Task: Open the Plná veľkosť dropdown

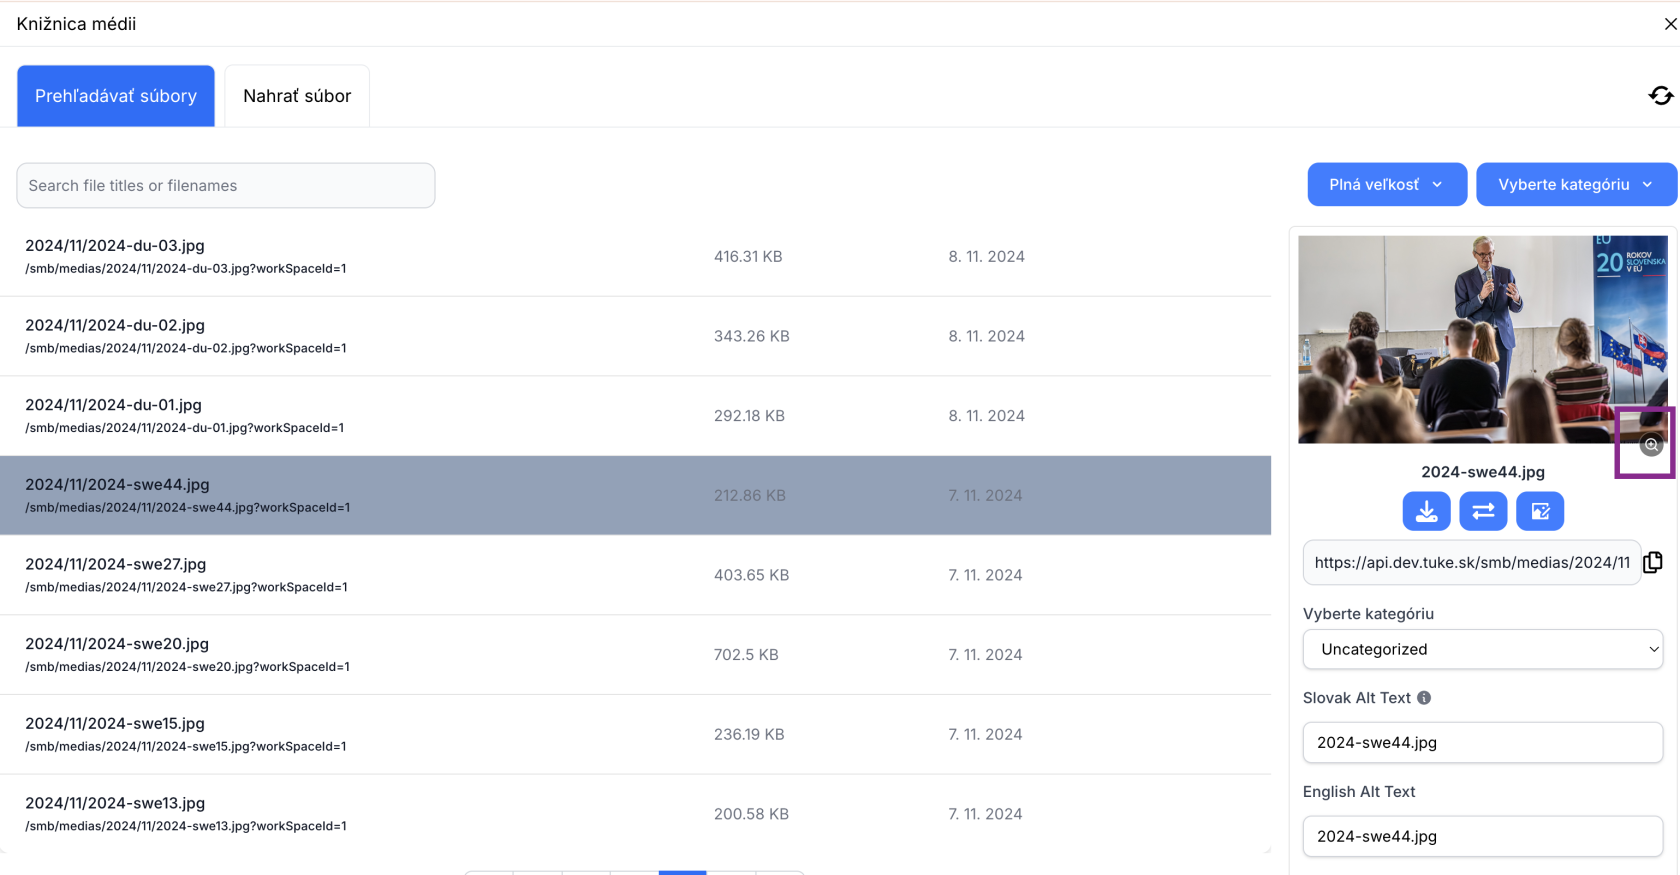Action: pyautogui.click(x=1387, y=185)
